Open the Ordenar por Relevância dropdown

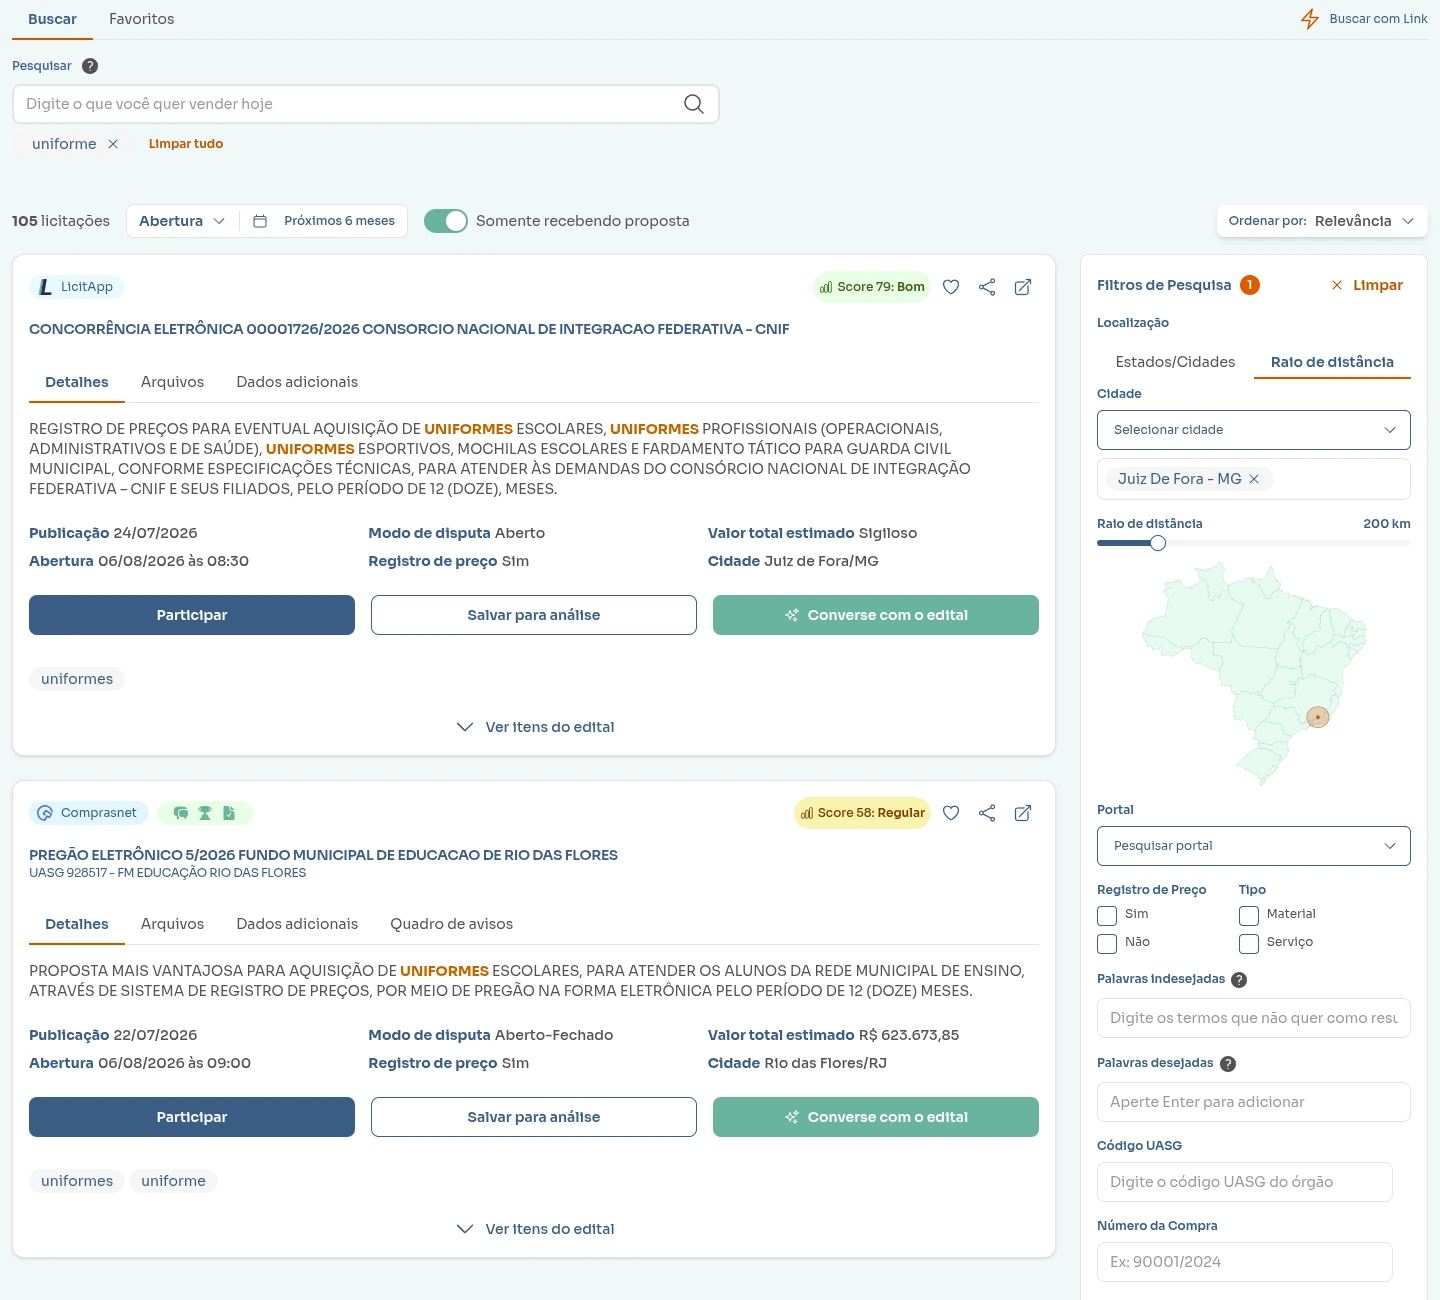(1322, 221)
